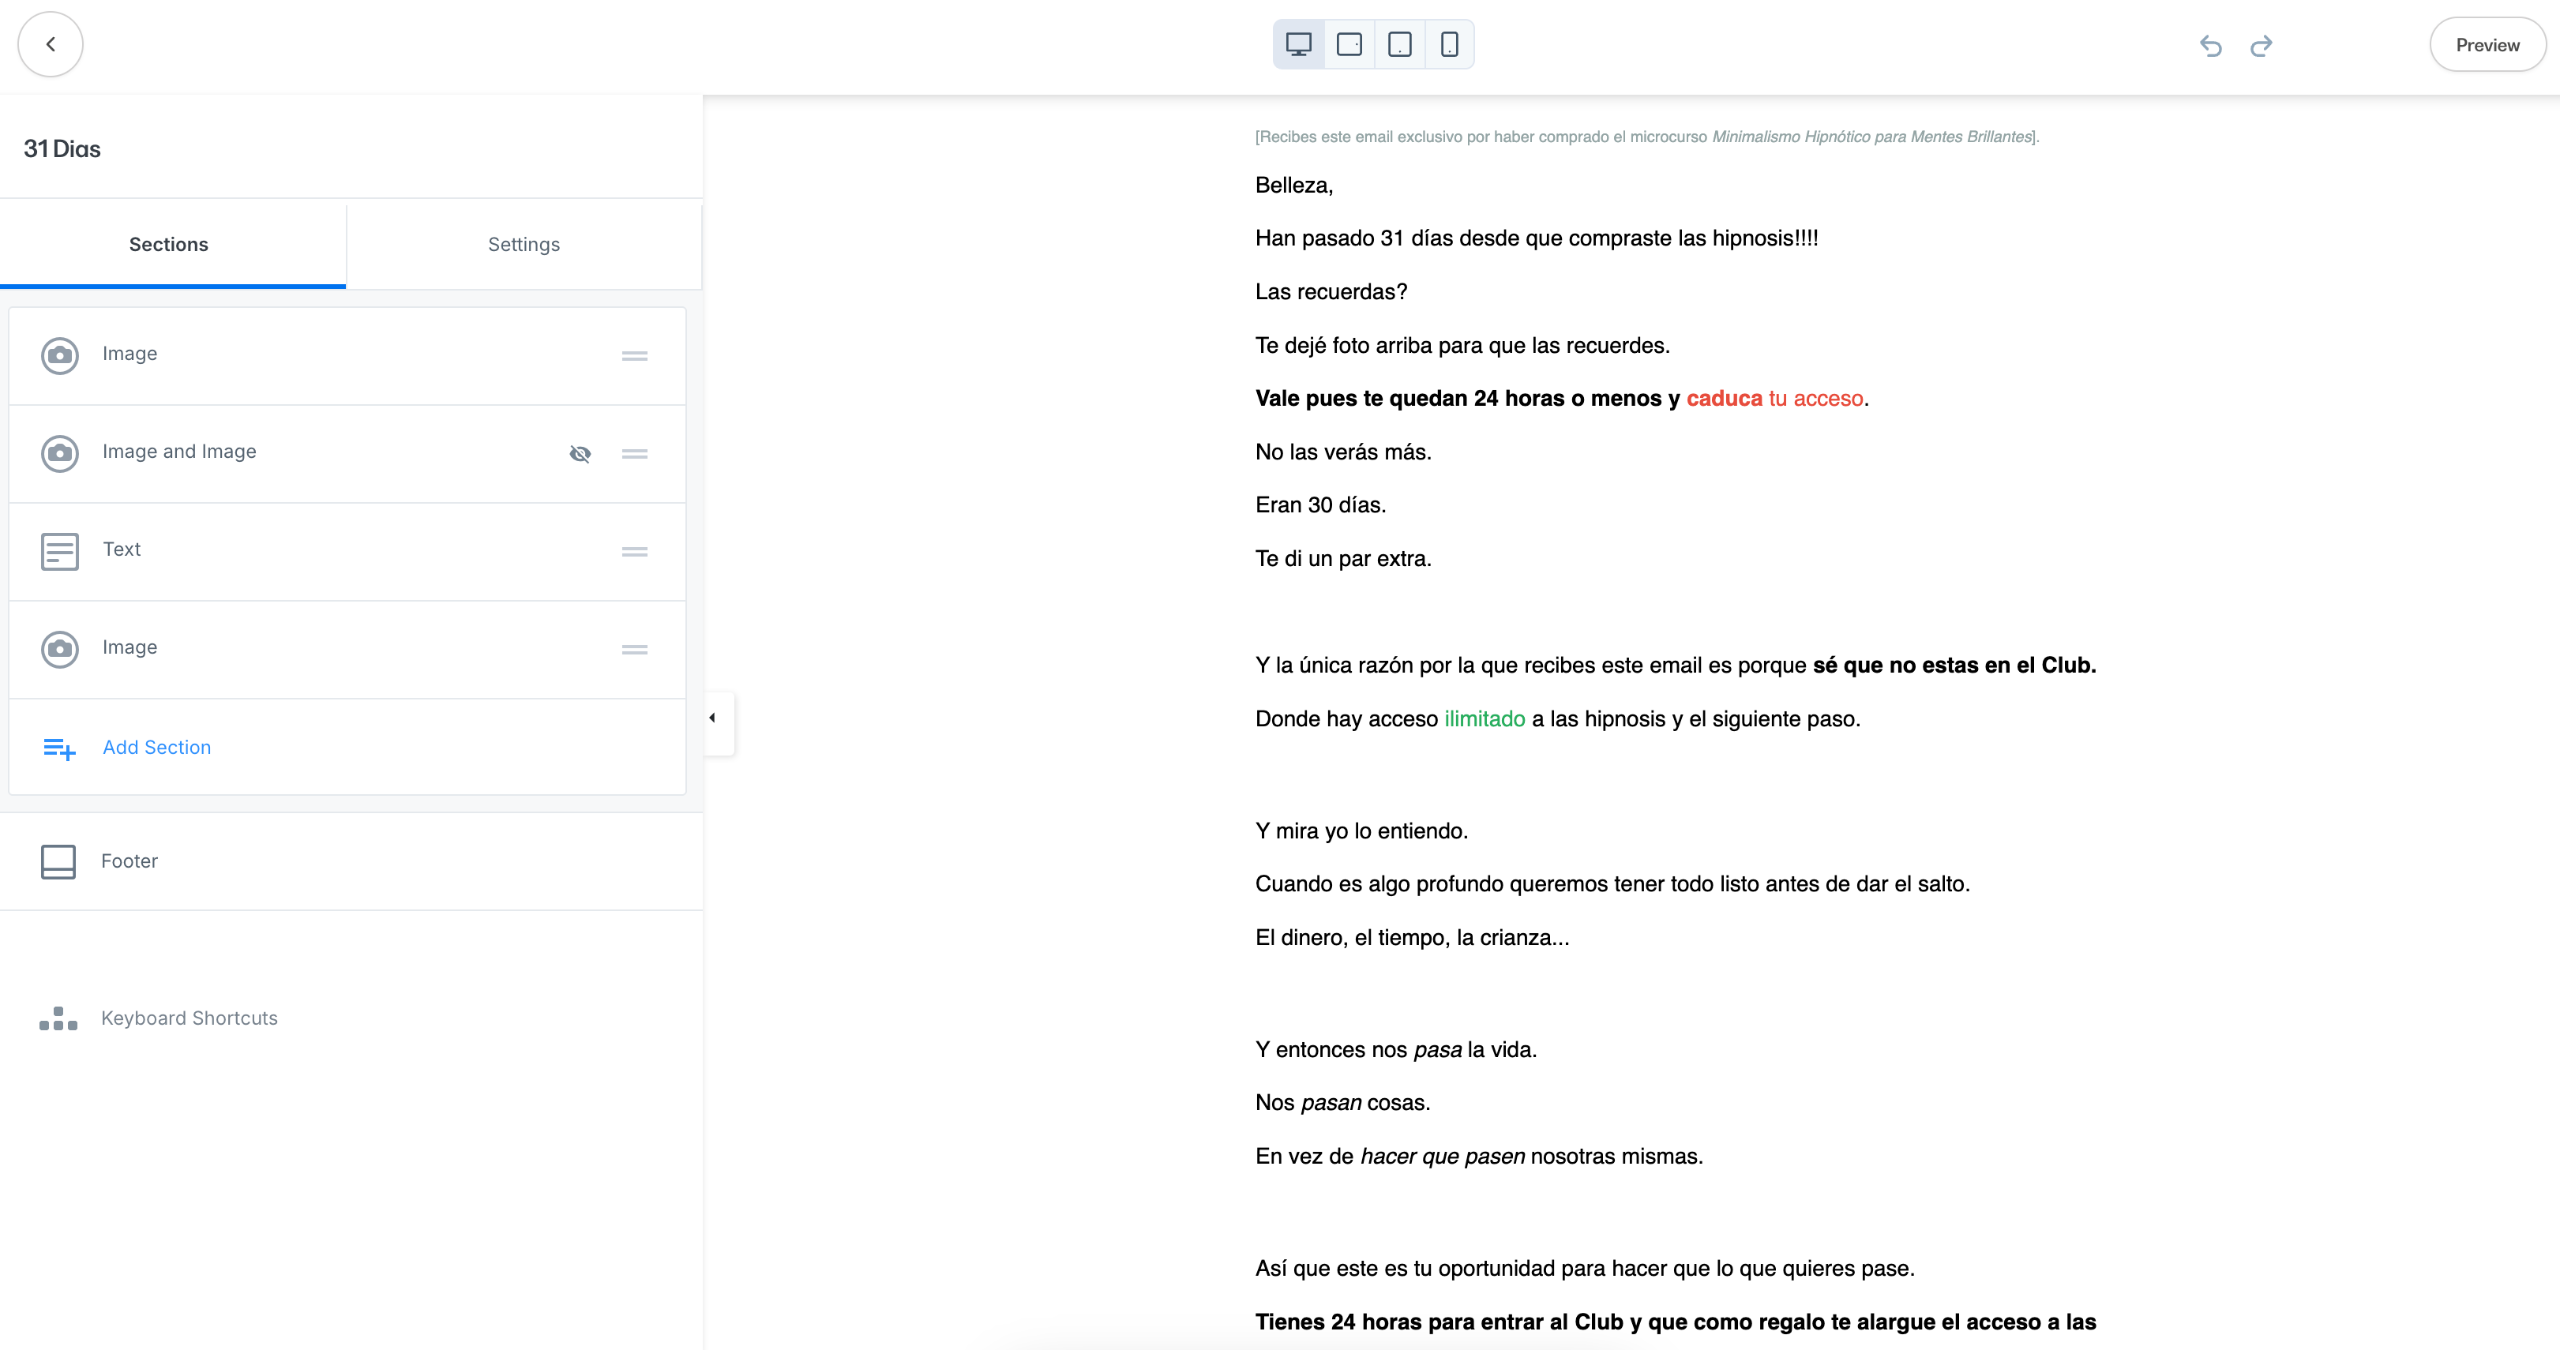The width and height of the screenshot is (2560, 1350).
Task: Switch to portrait tablet view
Action: tap(1399, 44)
